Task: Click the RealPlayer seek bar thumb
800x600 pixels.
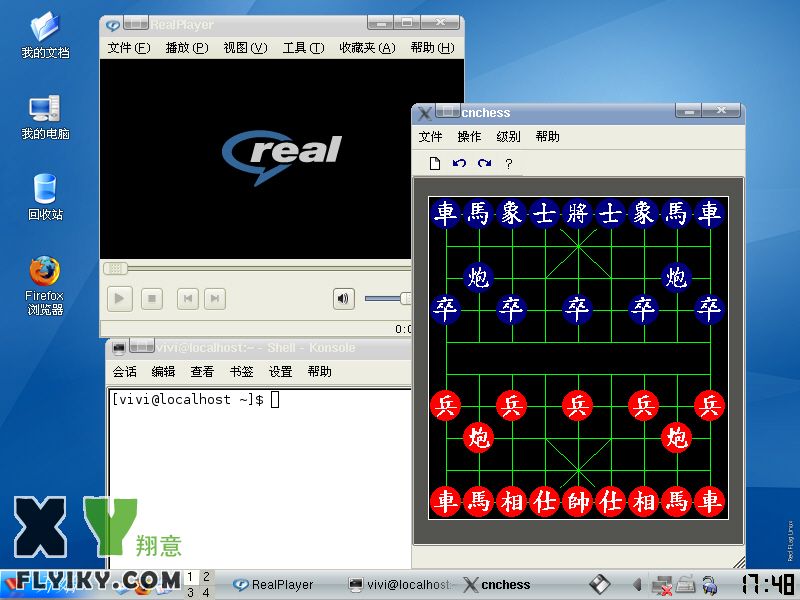Action: 115,268
